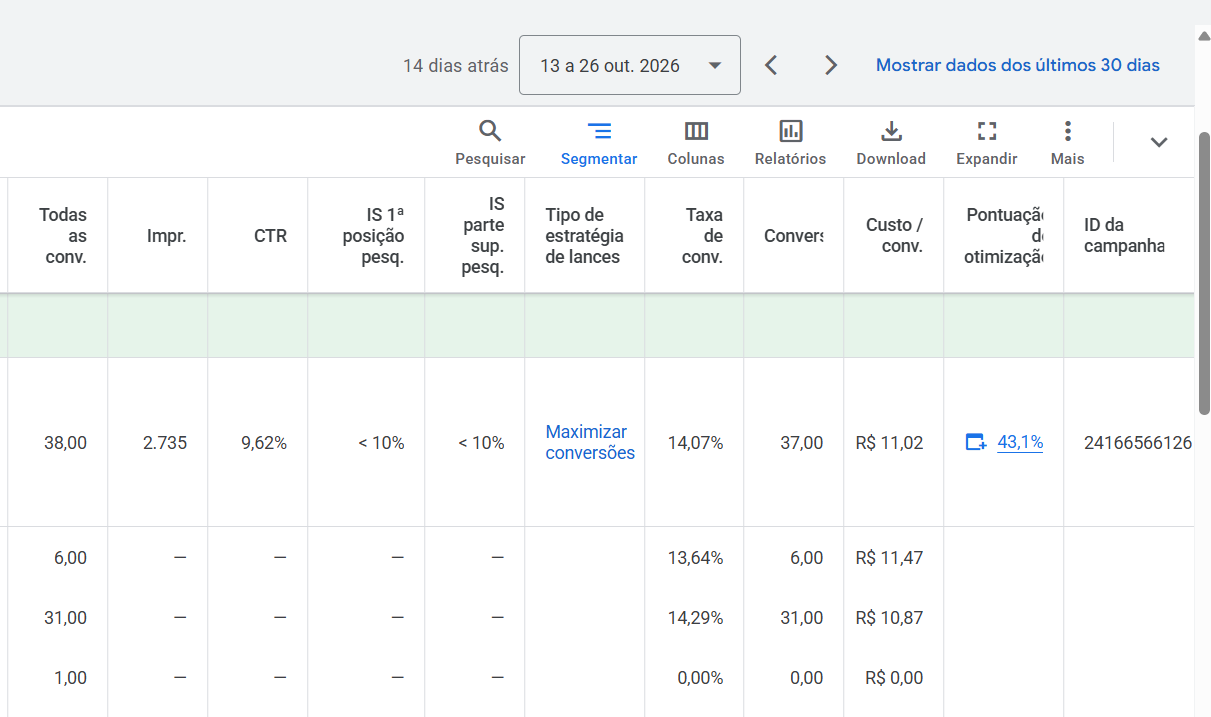
Task: Open the Segmentar menu
Action: click(x=599, y=143)
